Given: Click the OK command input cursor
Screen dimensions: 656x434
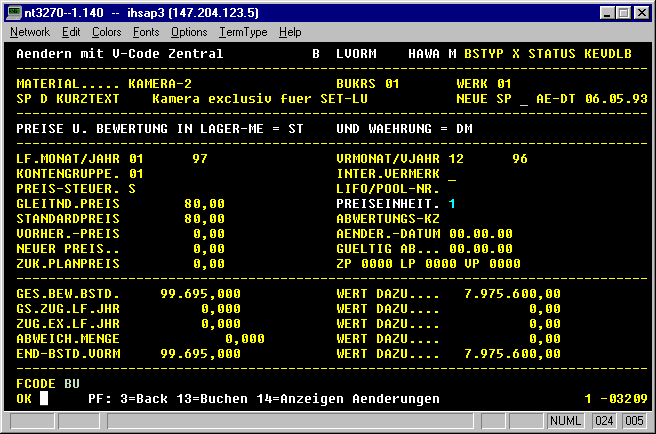Looking at the screenshot, I should point(44,398).
